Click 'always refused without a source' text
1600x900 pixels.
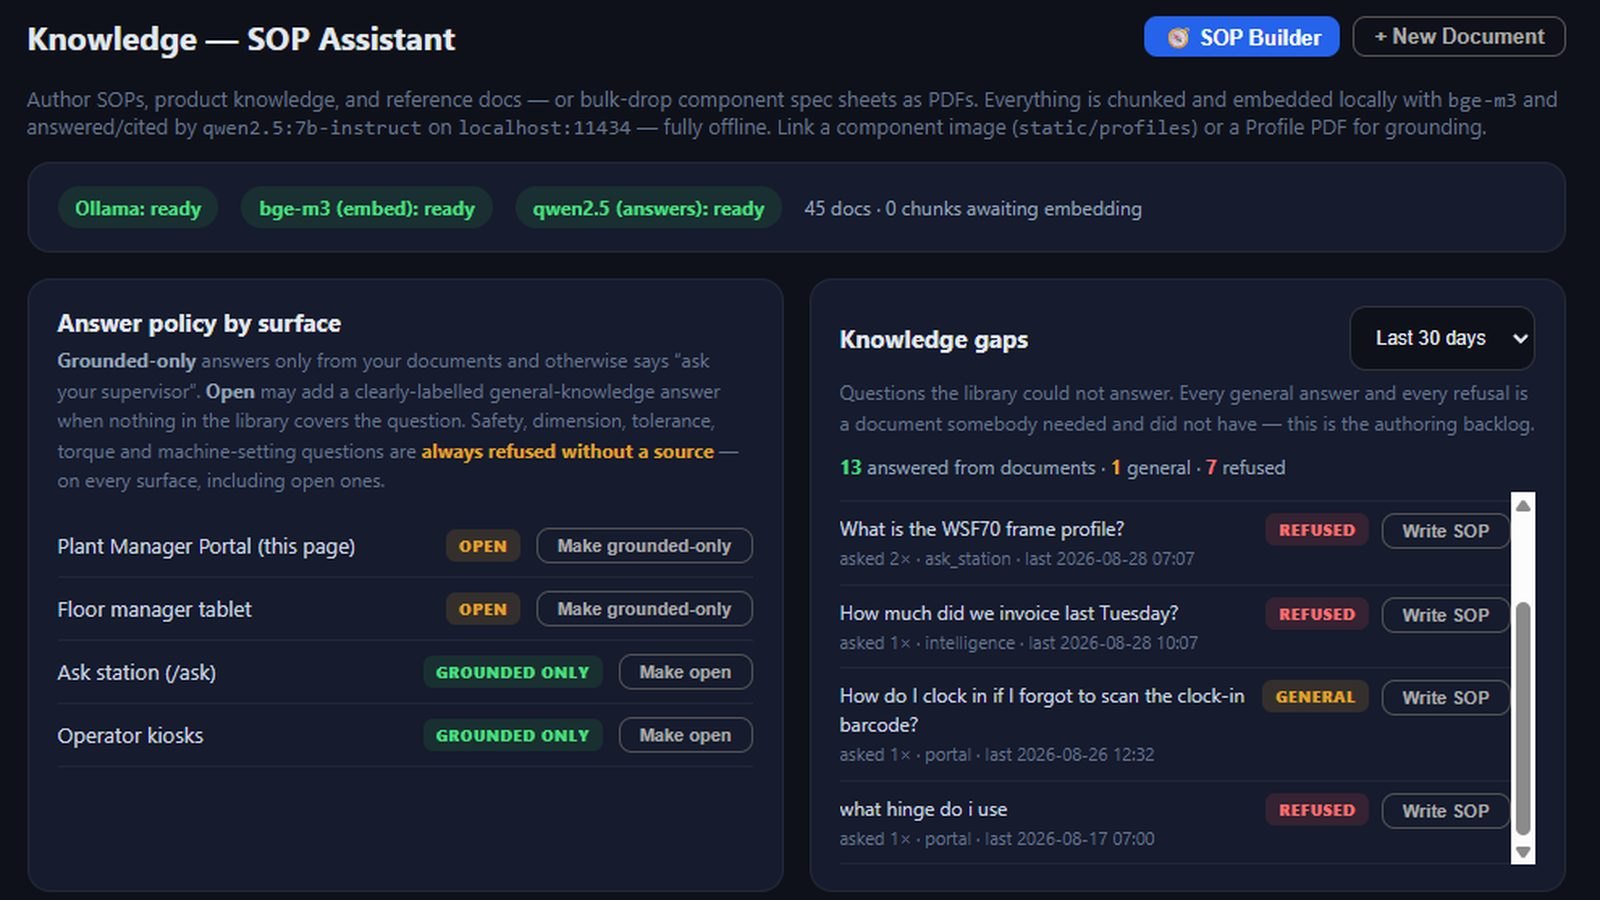pos(567,451)
